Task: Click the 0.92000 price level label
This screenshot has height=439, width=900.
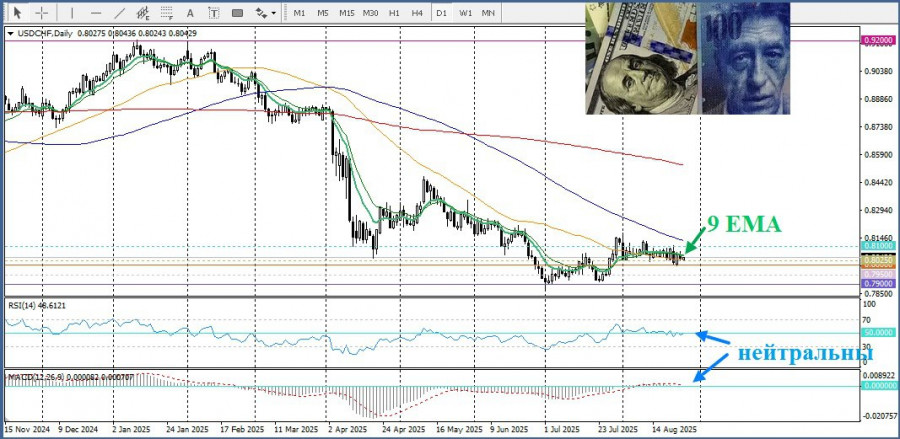Action: (878, 40)
